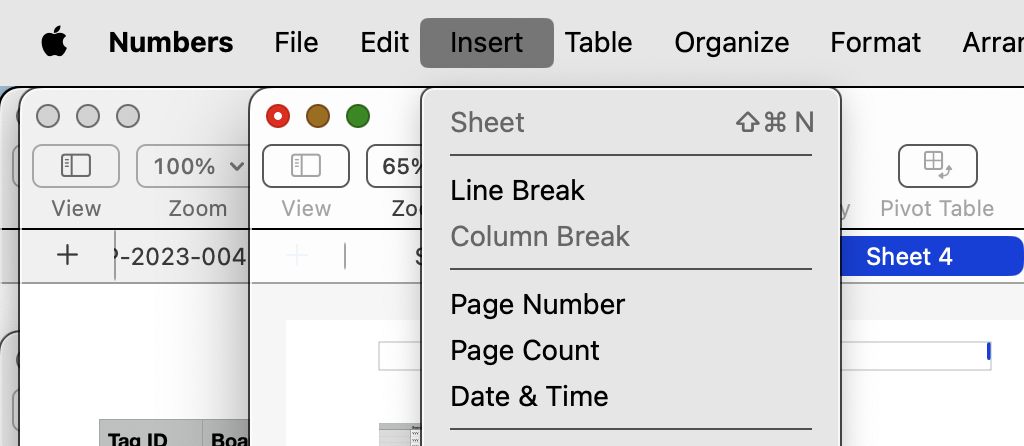Select Date & Time in the menu
1024x446 pixels.
click(x=530, y=396)
